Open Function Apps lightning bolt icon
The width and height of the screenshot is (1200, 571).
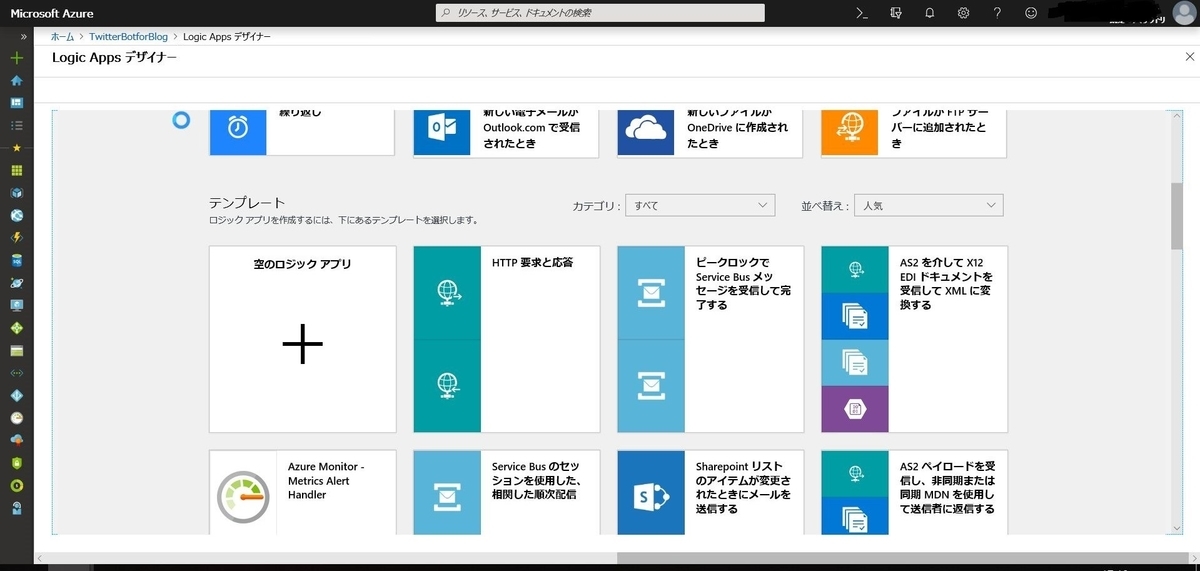coord(16,238)
